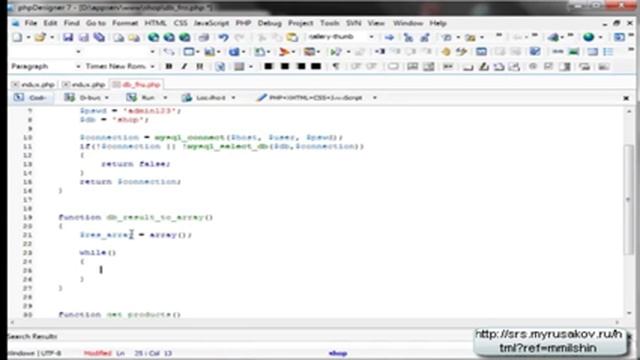
Task: Open the Help menu
Action: point(438,23)
